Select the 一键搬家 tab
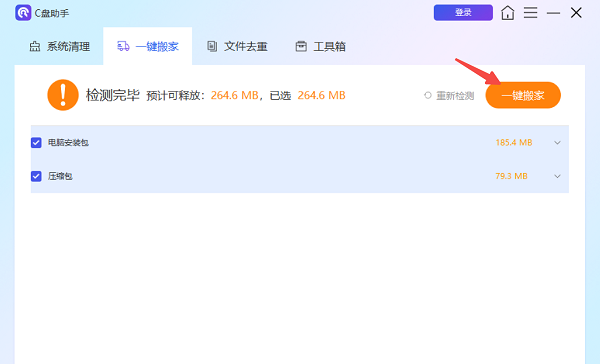 pos(148,46)
